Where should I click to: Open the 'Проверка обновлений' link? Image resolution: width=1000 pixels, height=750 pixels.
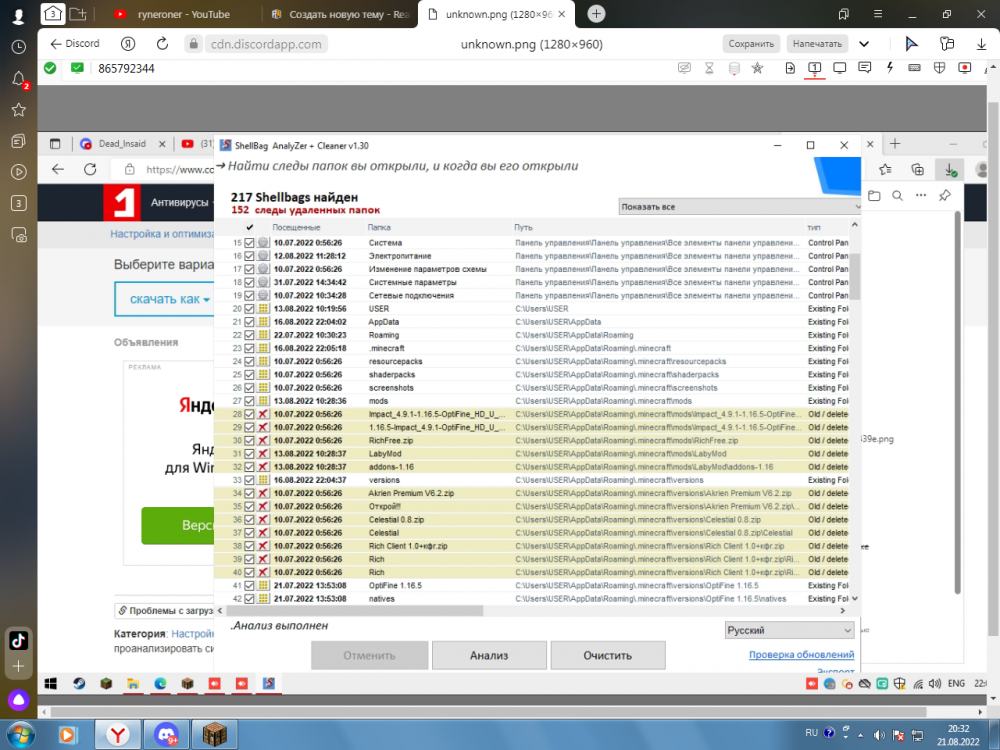click(x=801, y=654)
